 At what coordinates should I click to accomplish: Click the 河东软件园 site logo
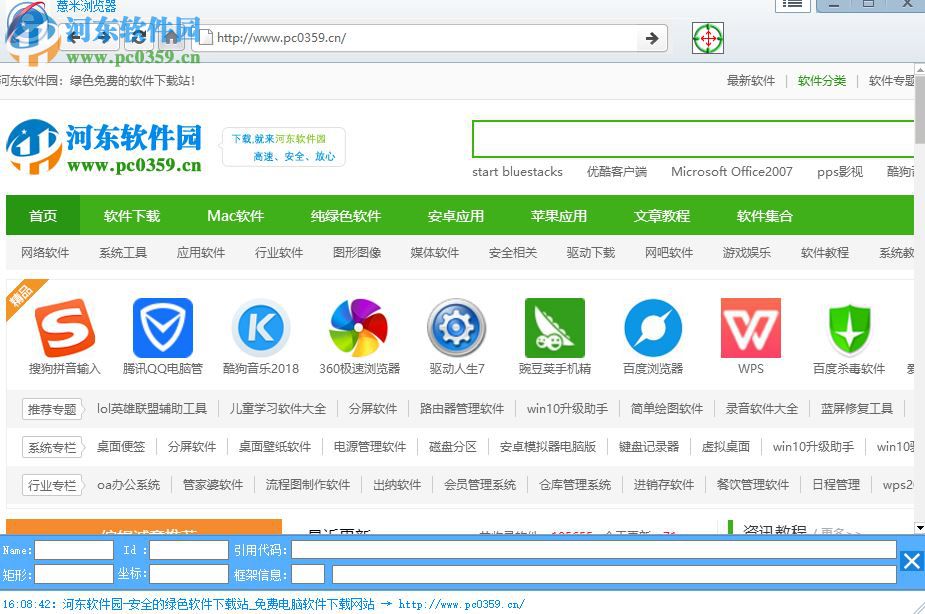coord(104,147)
